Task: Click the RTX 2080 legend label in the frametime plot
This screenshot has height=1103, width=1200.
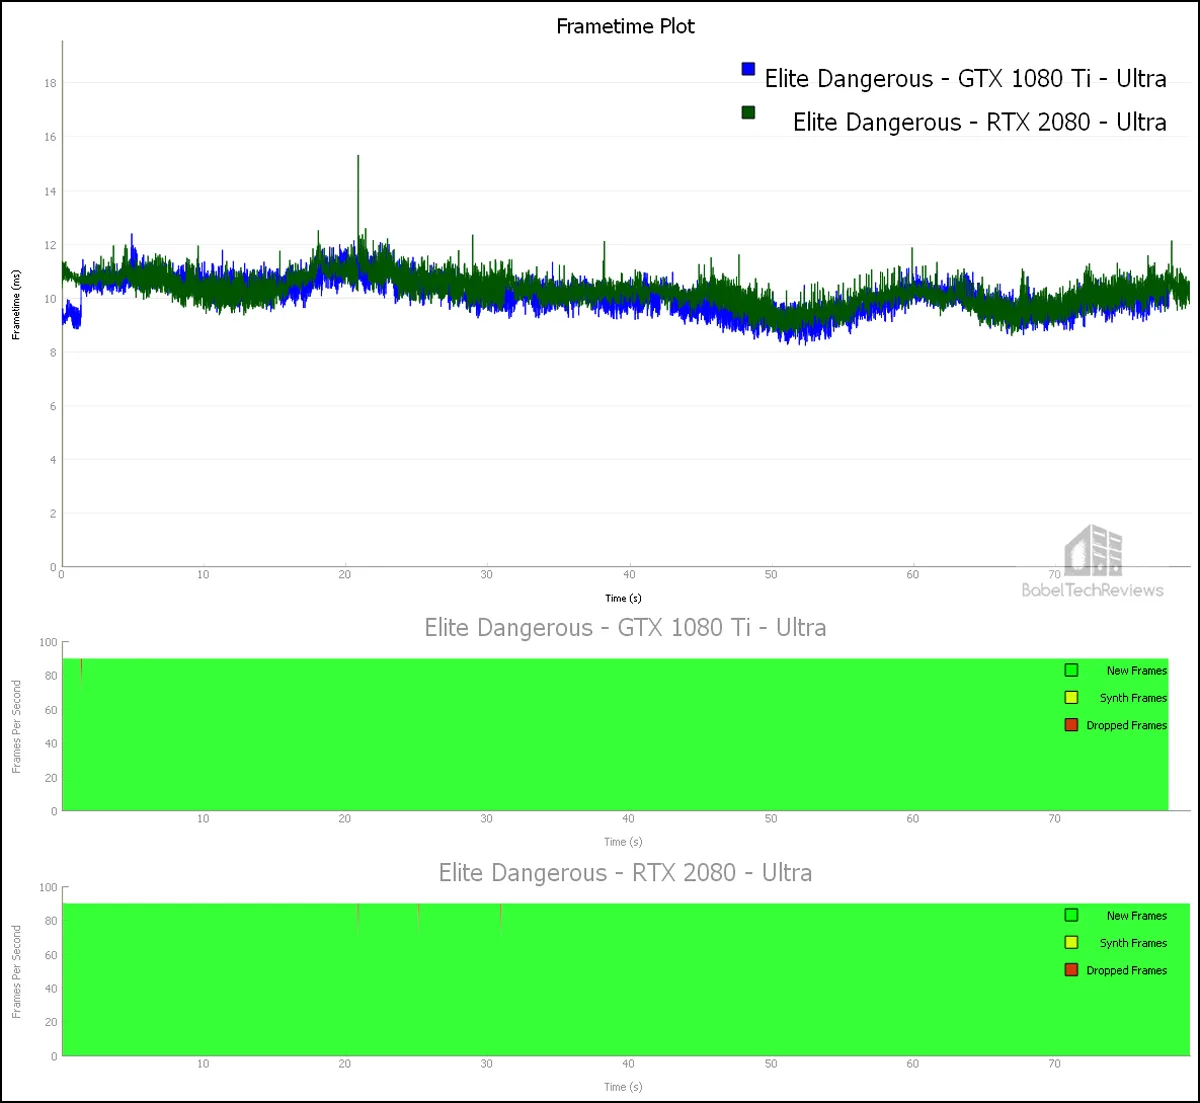Action: [x=980, y=122]
